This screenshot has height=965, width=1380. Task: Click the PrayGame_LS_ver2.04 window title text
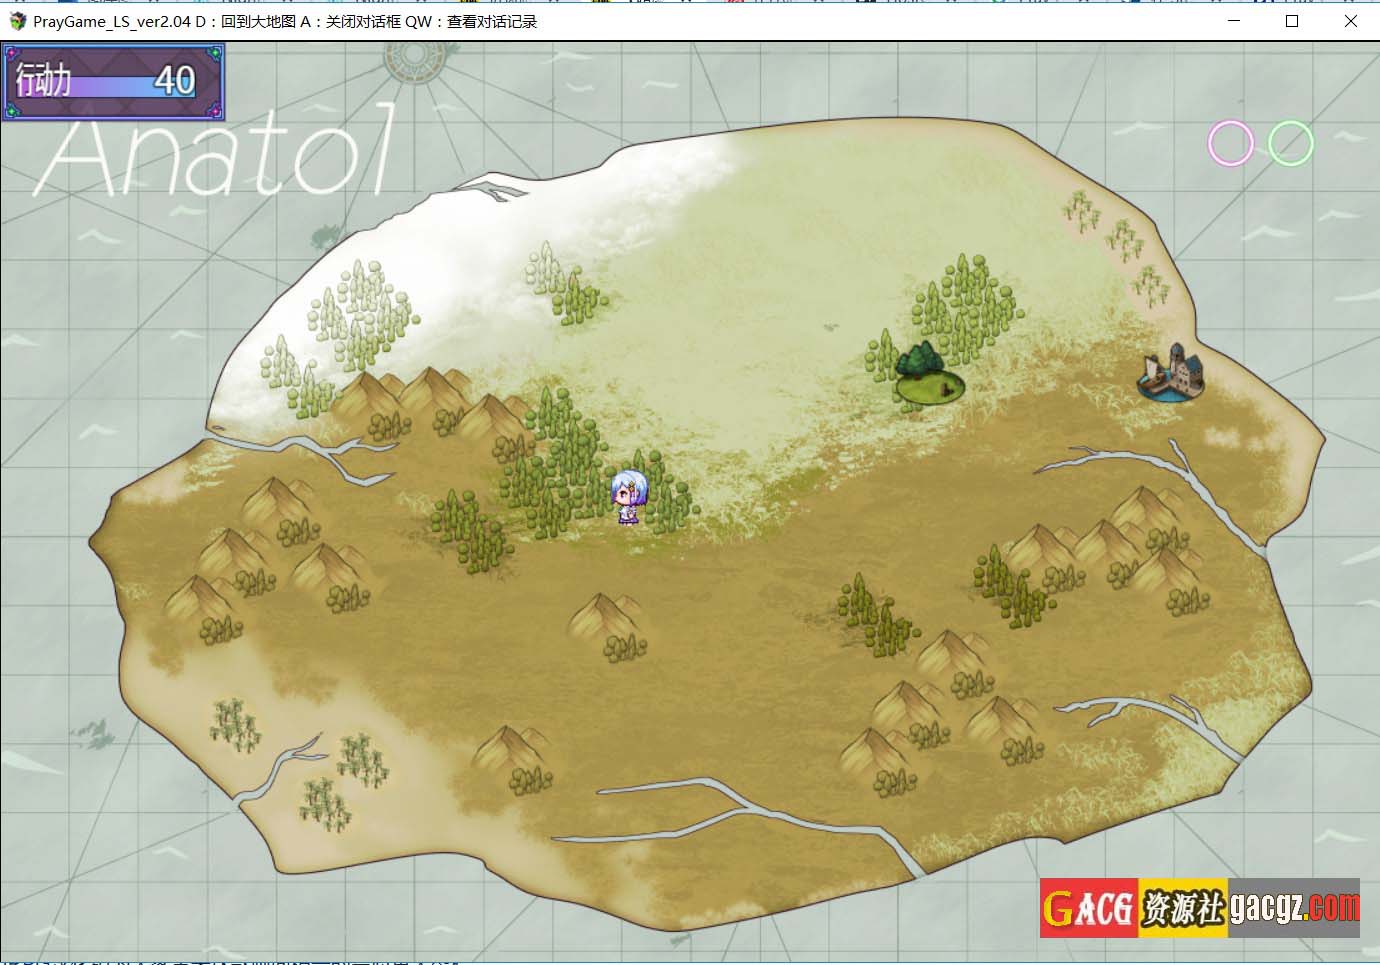111,21
